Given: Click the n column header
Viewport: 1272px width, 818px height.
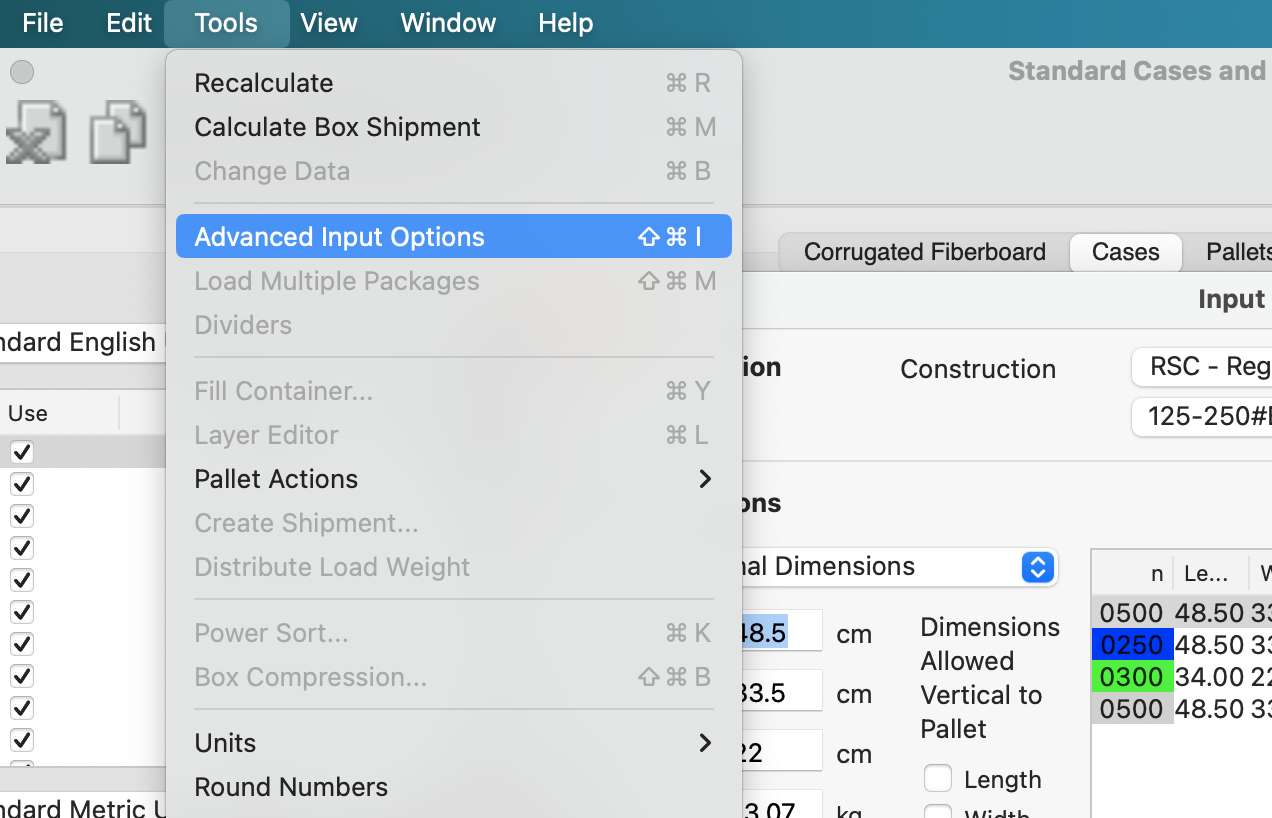Looking at the screenshot, I should (1132, 574).
